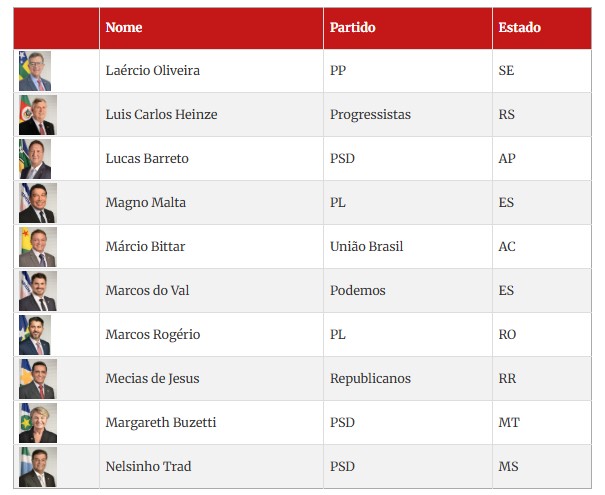
Task: Select the name Margareth Buzetti
Action: [161, 422]
